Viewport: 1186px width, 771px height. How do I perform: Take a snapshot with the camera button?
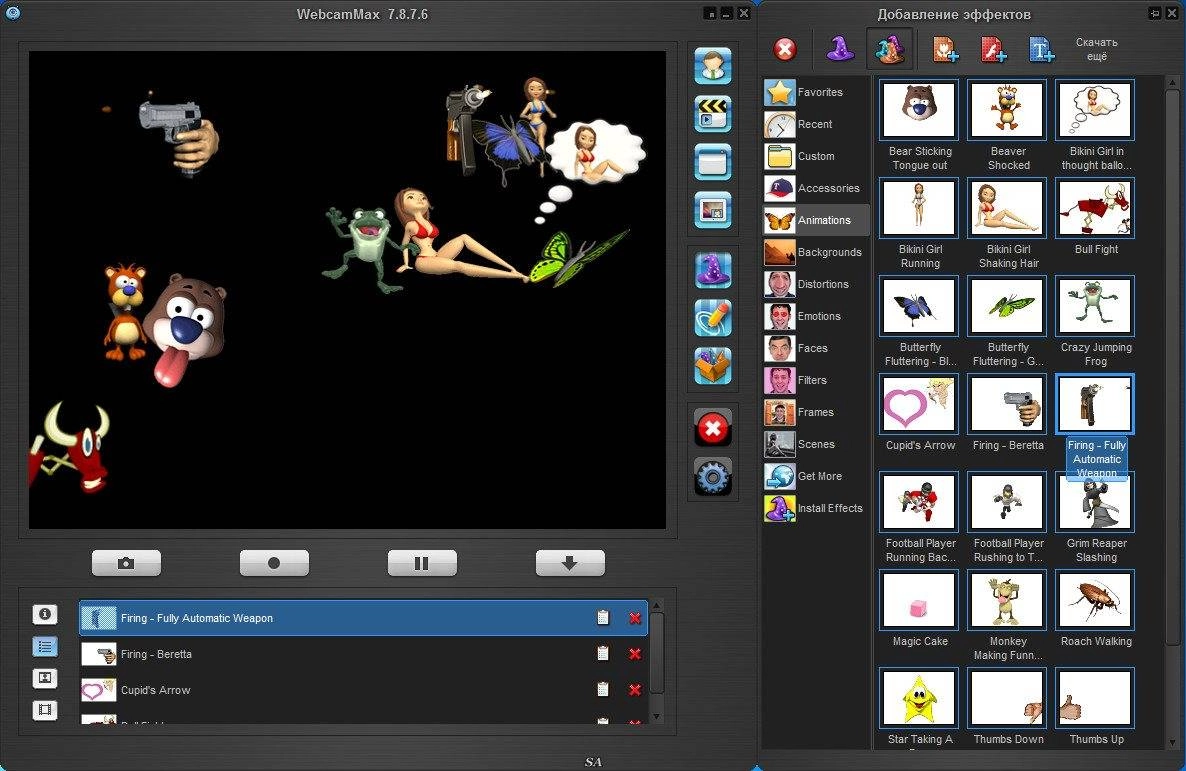126,563
